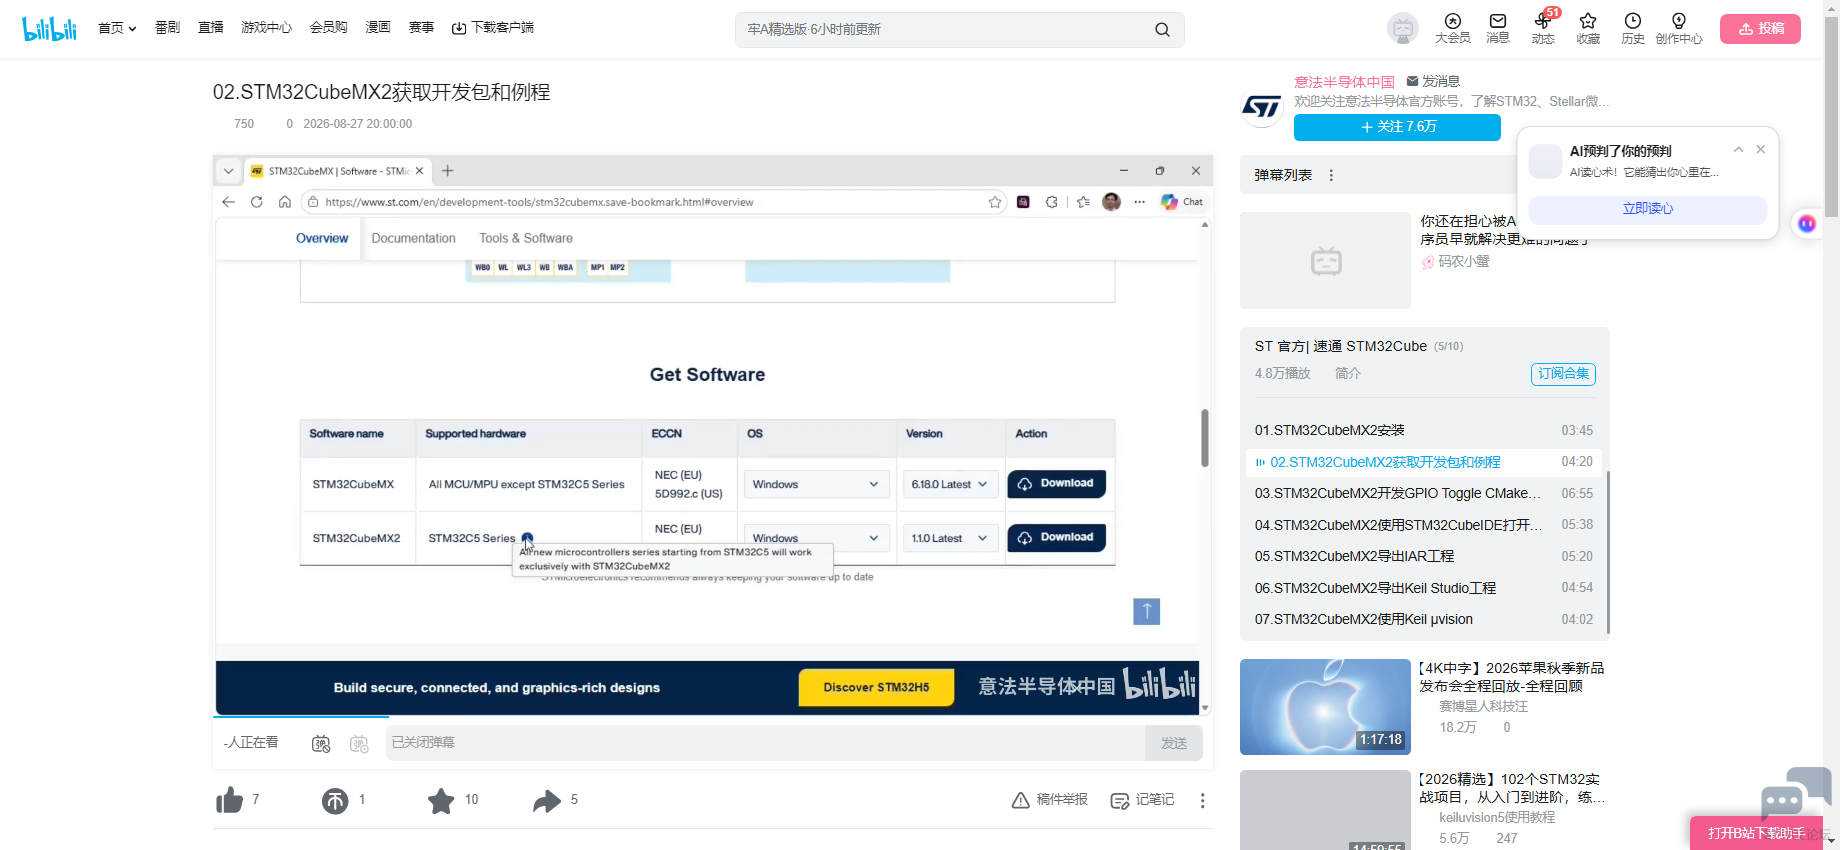This screenshot has width=1840, height=850.
Task: Open the 弹幕列表 three-dot options
Action: pos(1331,175)
